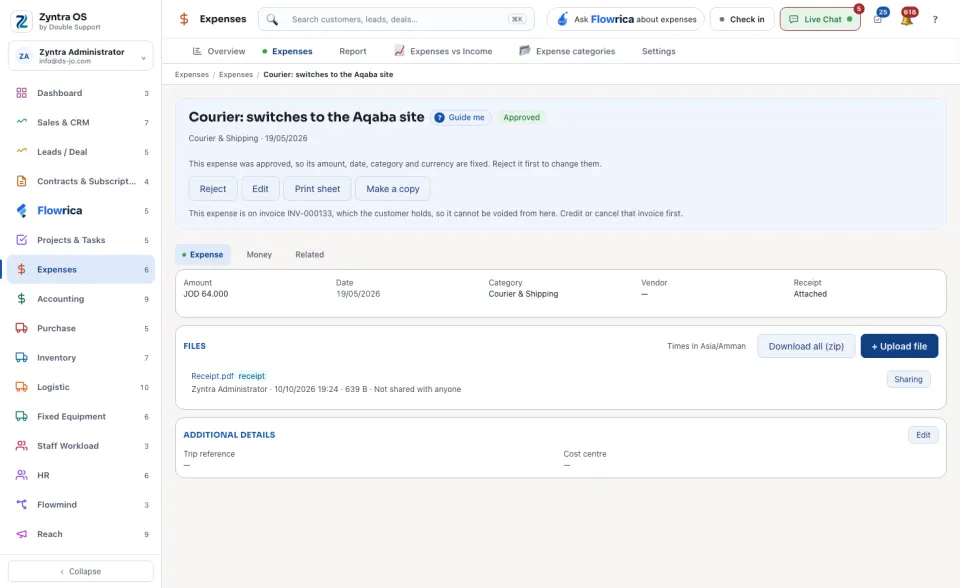This screenshot has width=960, height=588.
Task: Click the Sales & CRM chart icon
Action: pos(21,122)
